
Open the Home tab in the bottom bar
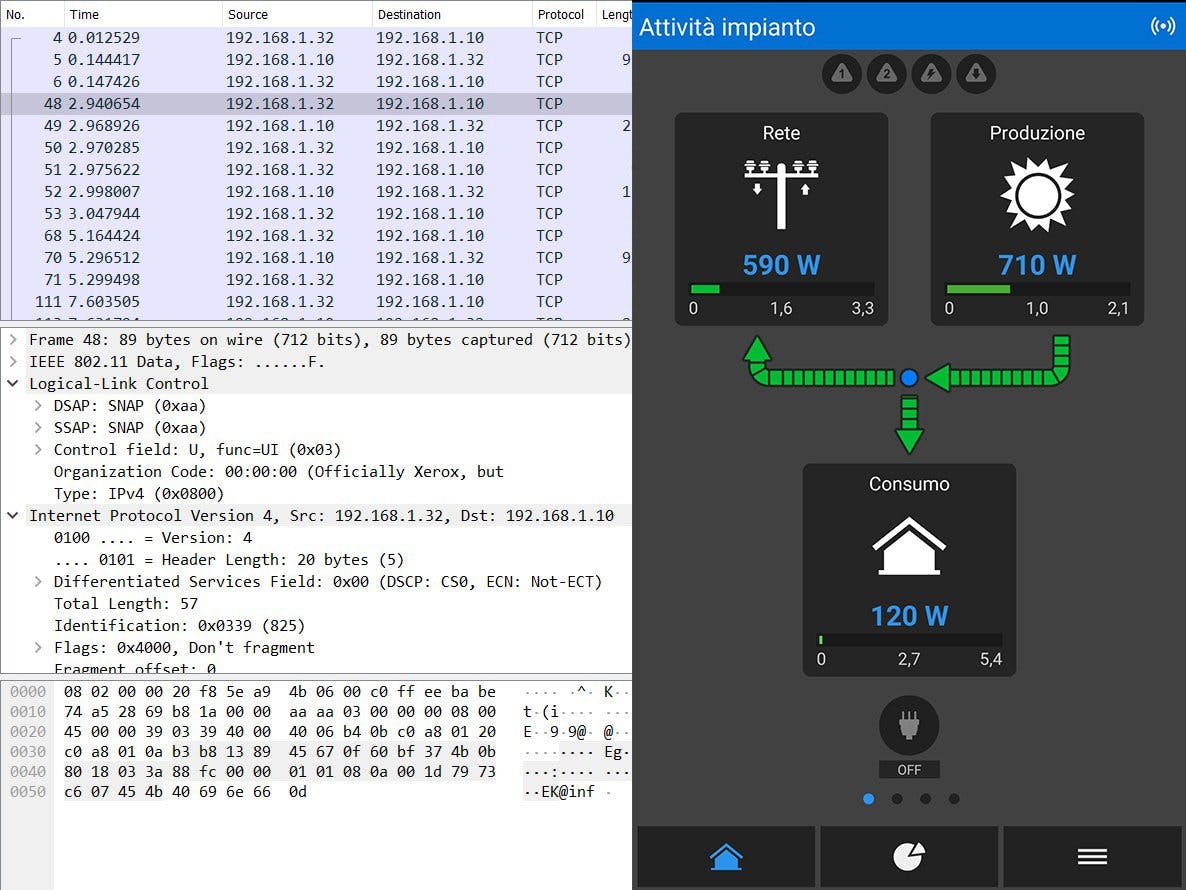point(726,857)
